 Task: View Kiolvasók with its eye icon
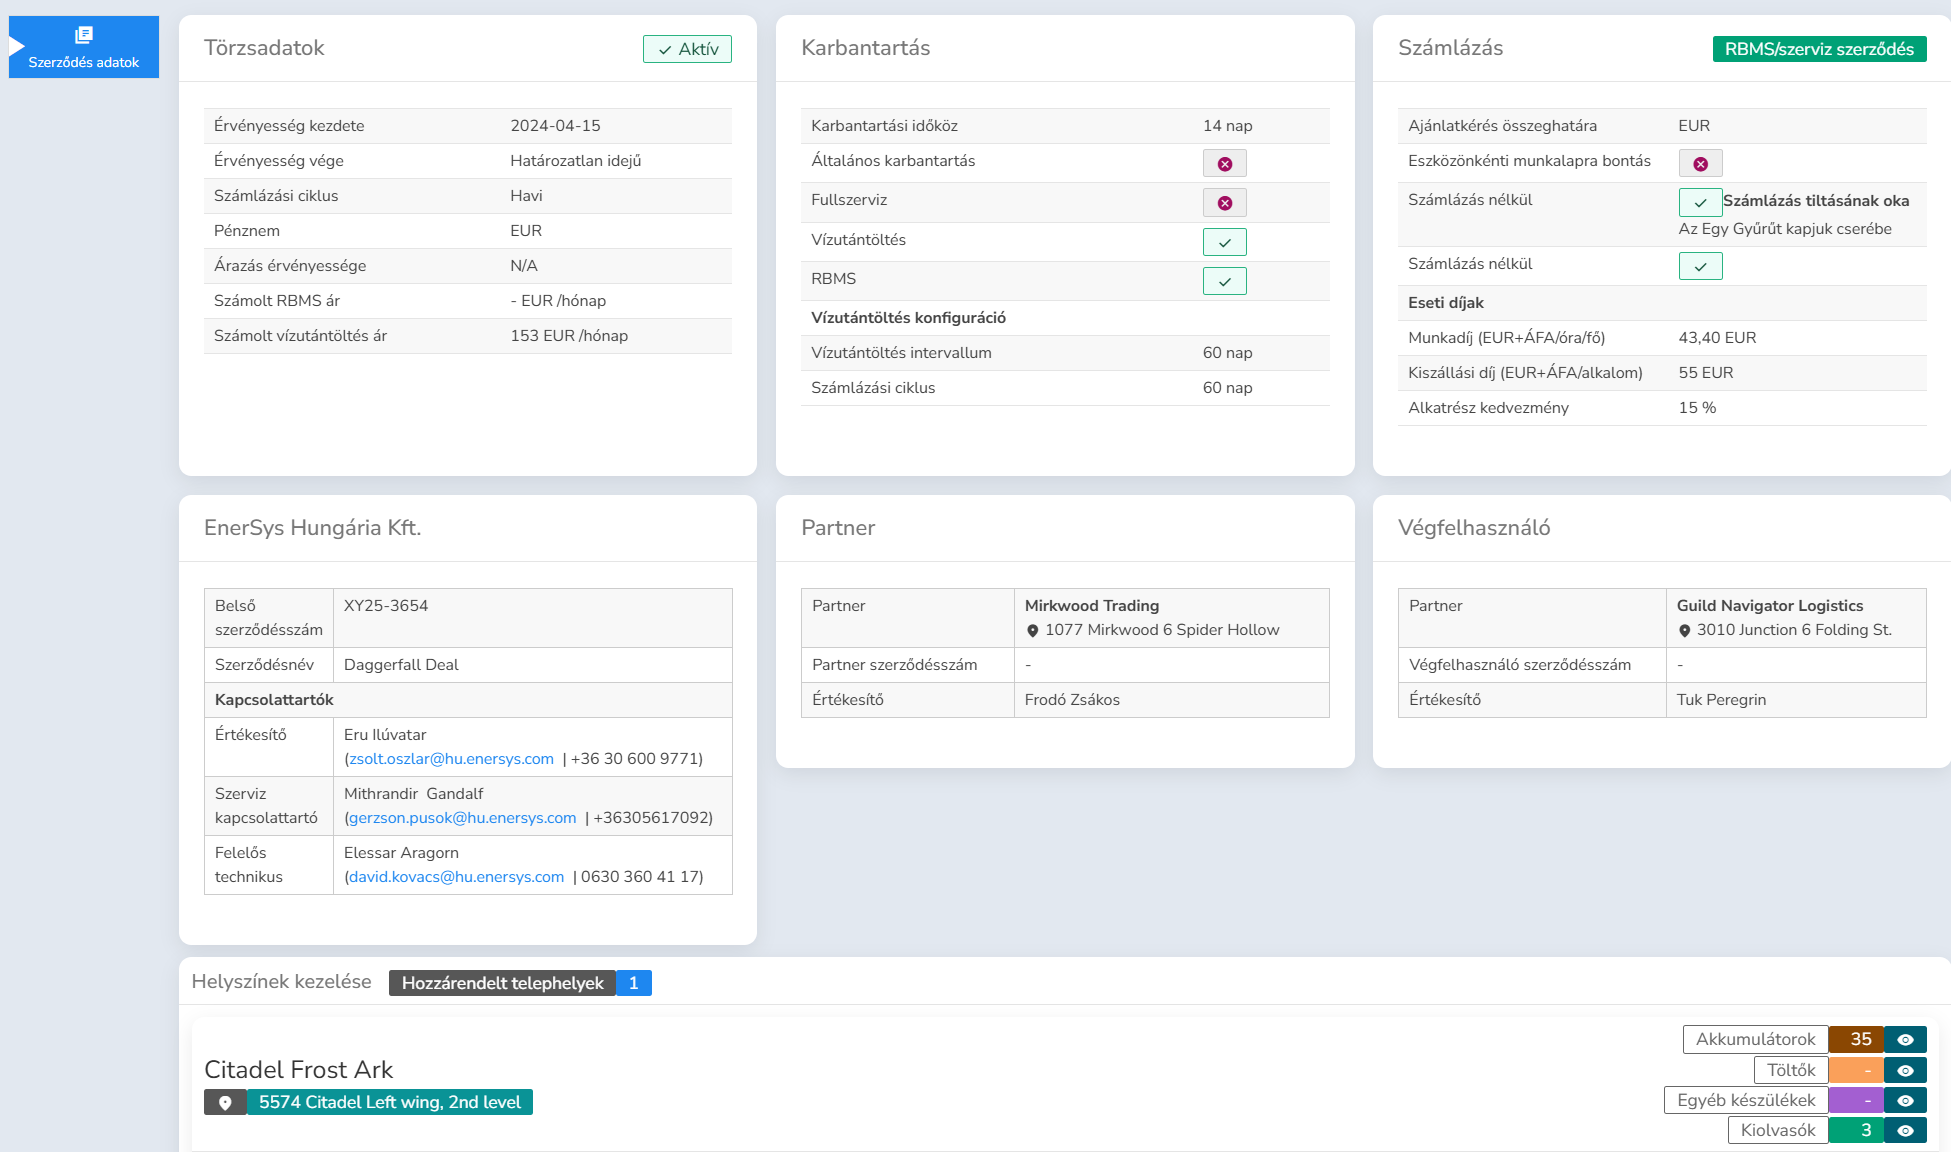click(1905, 1131)
